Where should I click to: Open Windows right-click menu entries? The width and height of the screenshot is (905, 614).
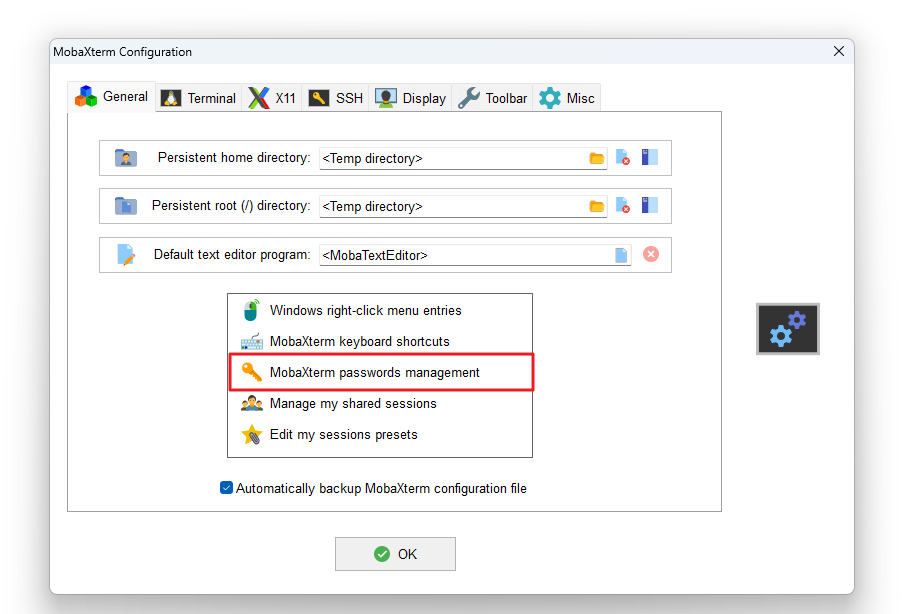[x=380, y=310]
